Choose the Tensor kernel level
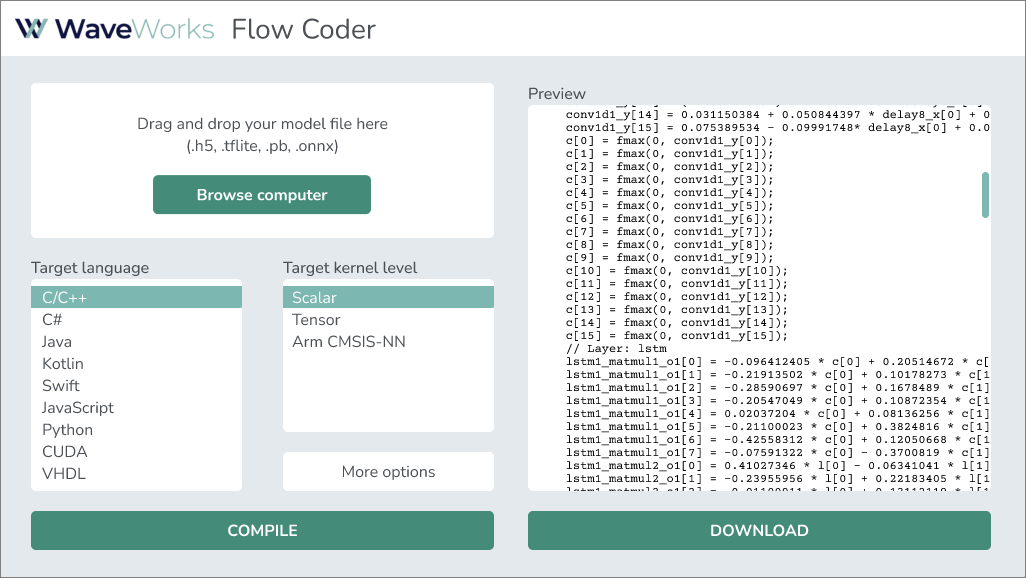This screenshot has height=578, width=1026. (x=388, y=319)
